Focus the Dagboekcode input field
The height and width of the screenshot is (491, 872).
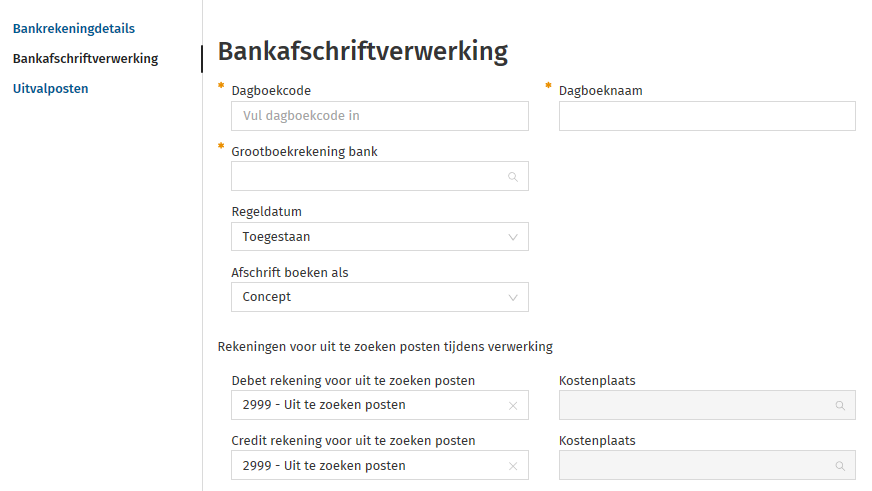(379, 116)
